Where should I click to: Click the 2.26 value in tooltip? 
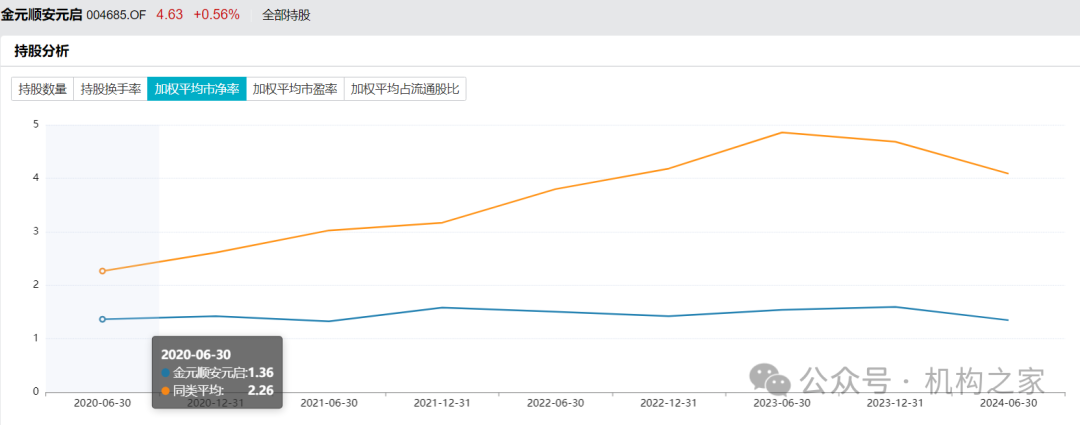pos(261,391)
